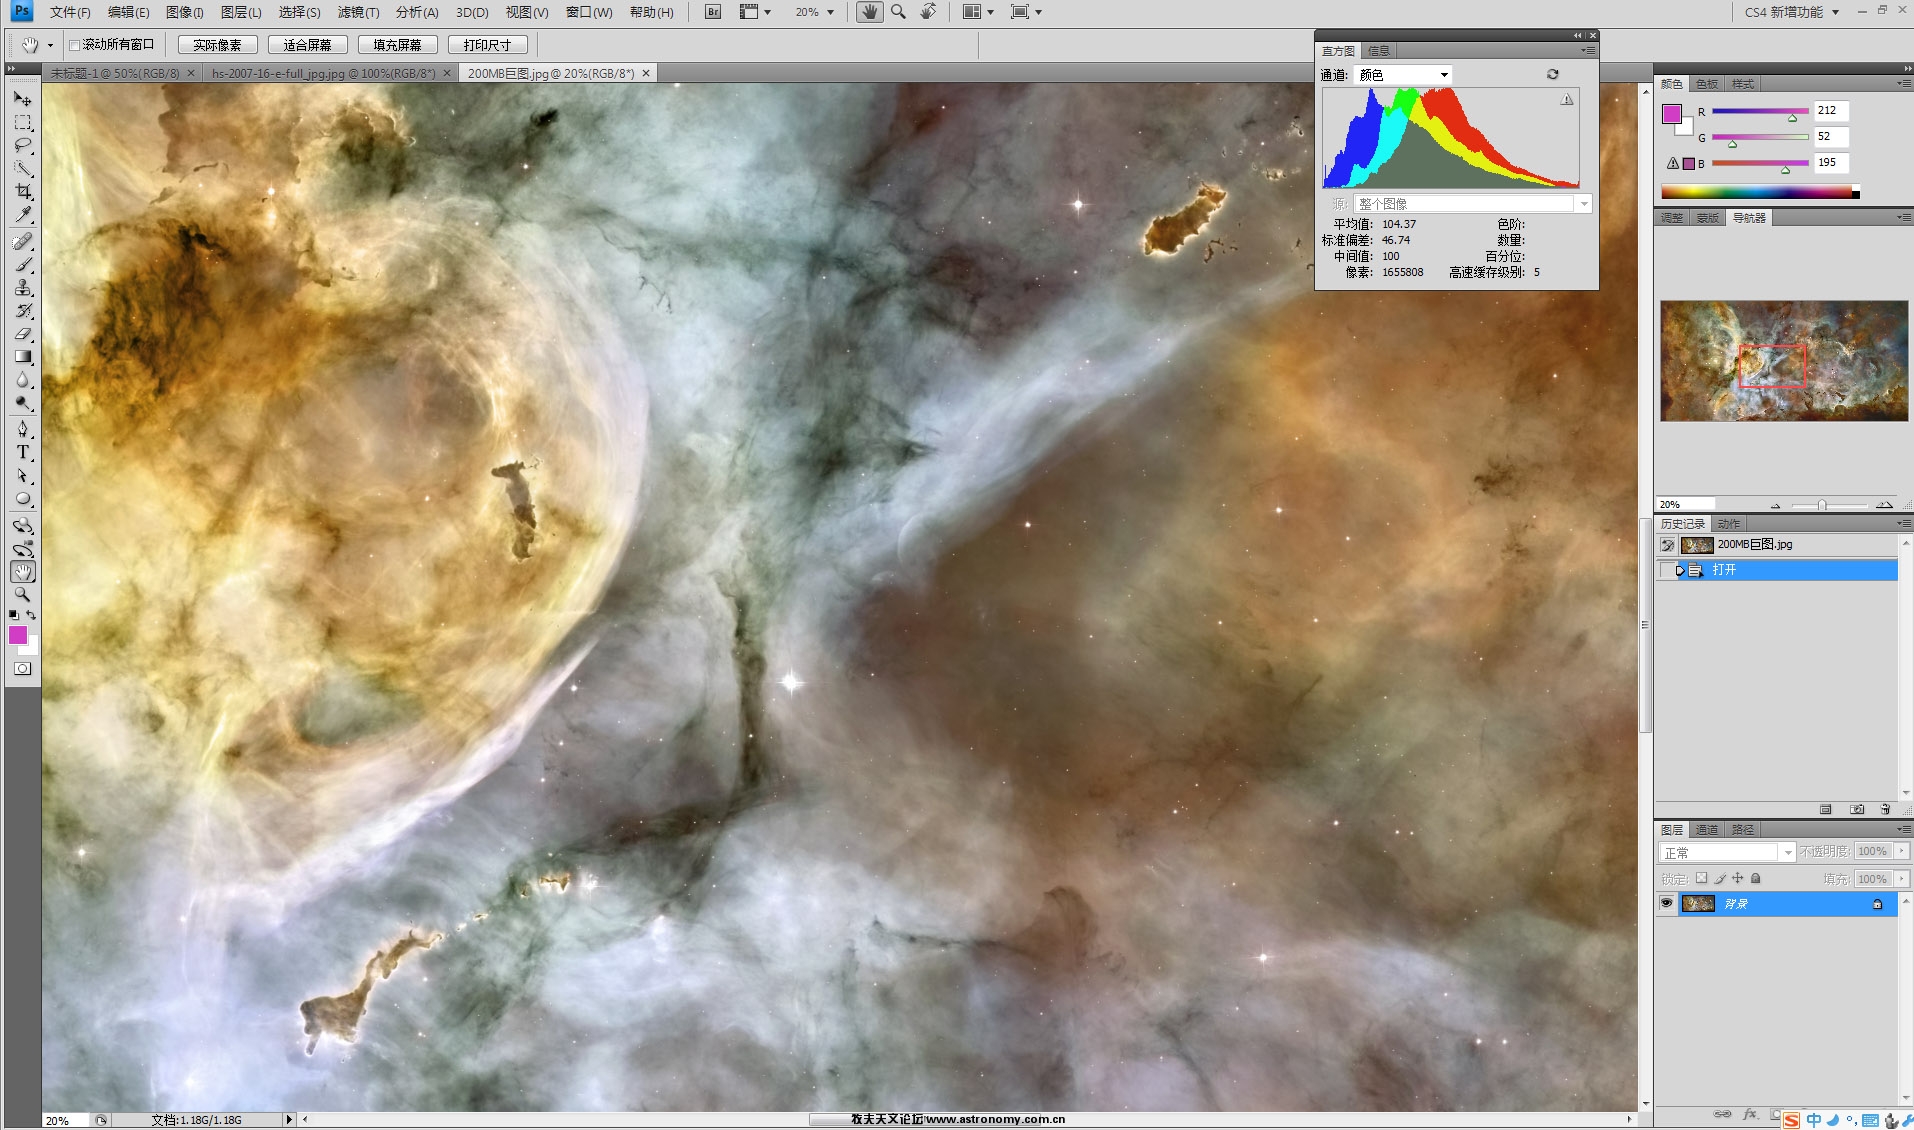The height and width of the screenshot is (1130, 1914).
Task: Create new snapshot in History panel
Action: pyautogui.click(x=1856, y=809)
